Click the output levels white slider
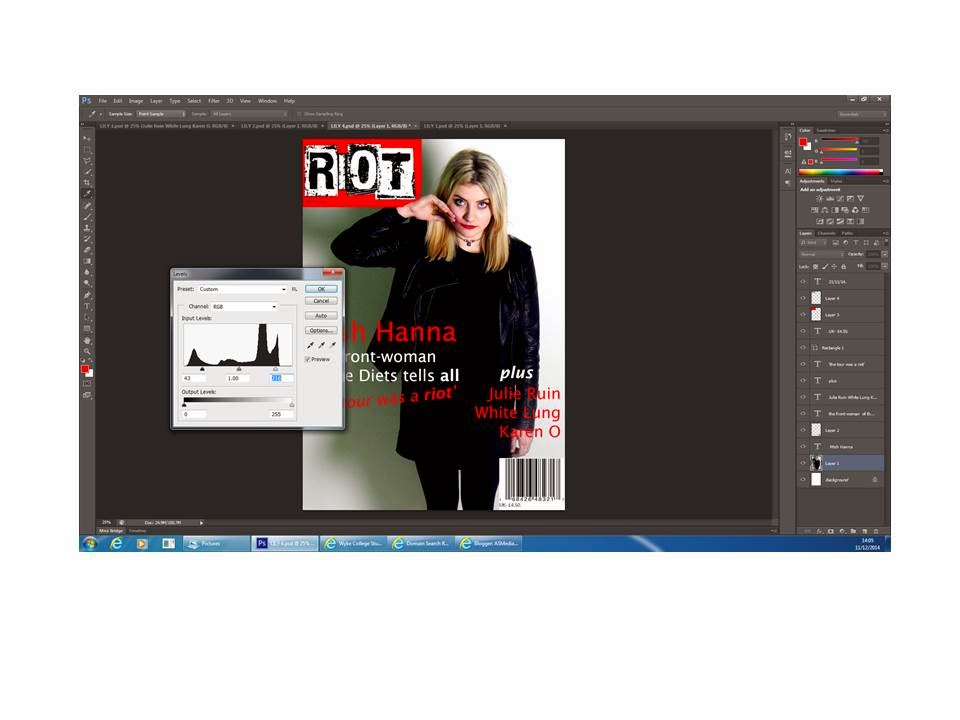Screen dimensions: 960x720 pos(291,405)
